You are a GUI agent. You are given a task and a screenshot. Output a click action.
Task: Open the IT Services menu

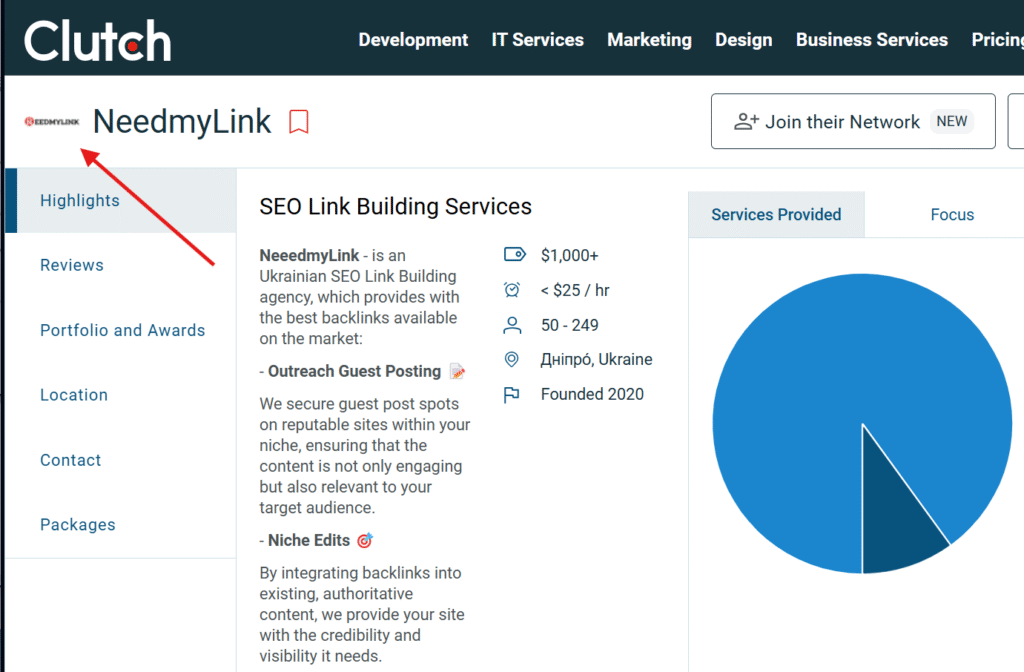(x=537, y=40)
